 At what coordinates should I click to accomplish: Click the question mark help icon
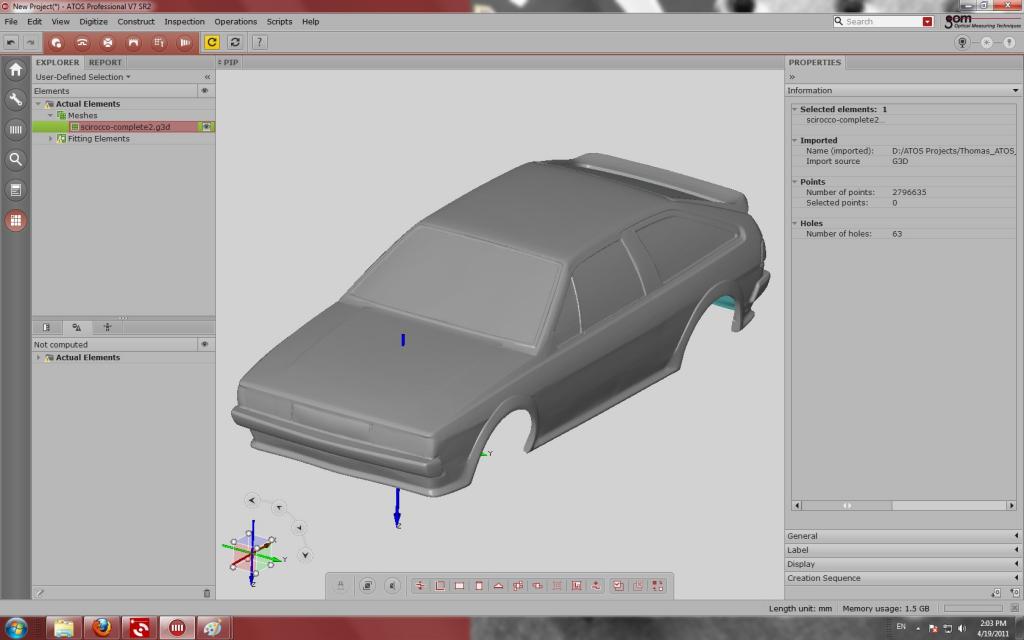tap(259, 42)
